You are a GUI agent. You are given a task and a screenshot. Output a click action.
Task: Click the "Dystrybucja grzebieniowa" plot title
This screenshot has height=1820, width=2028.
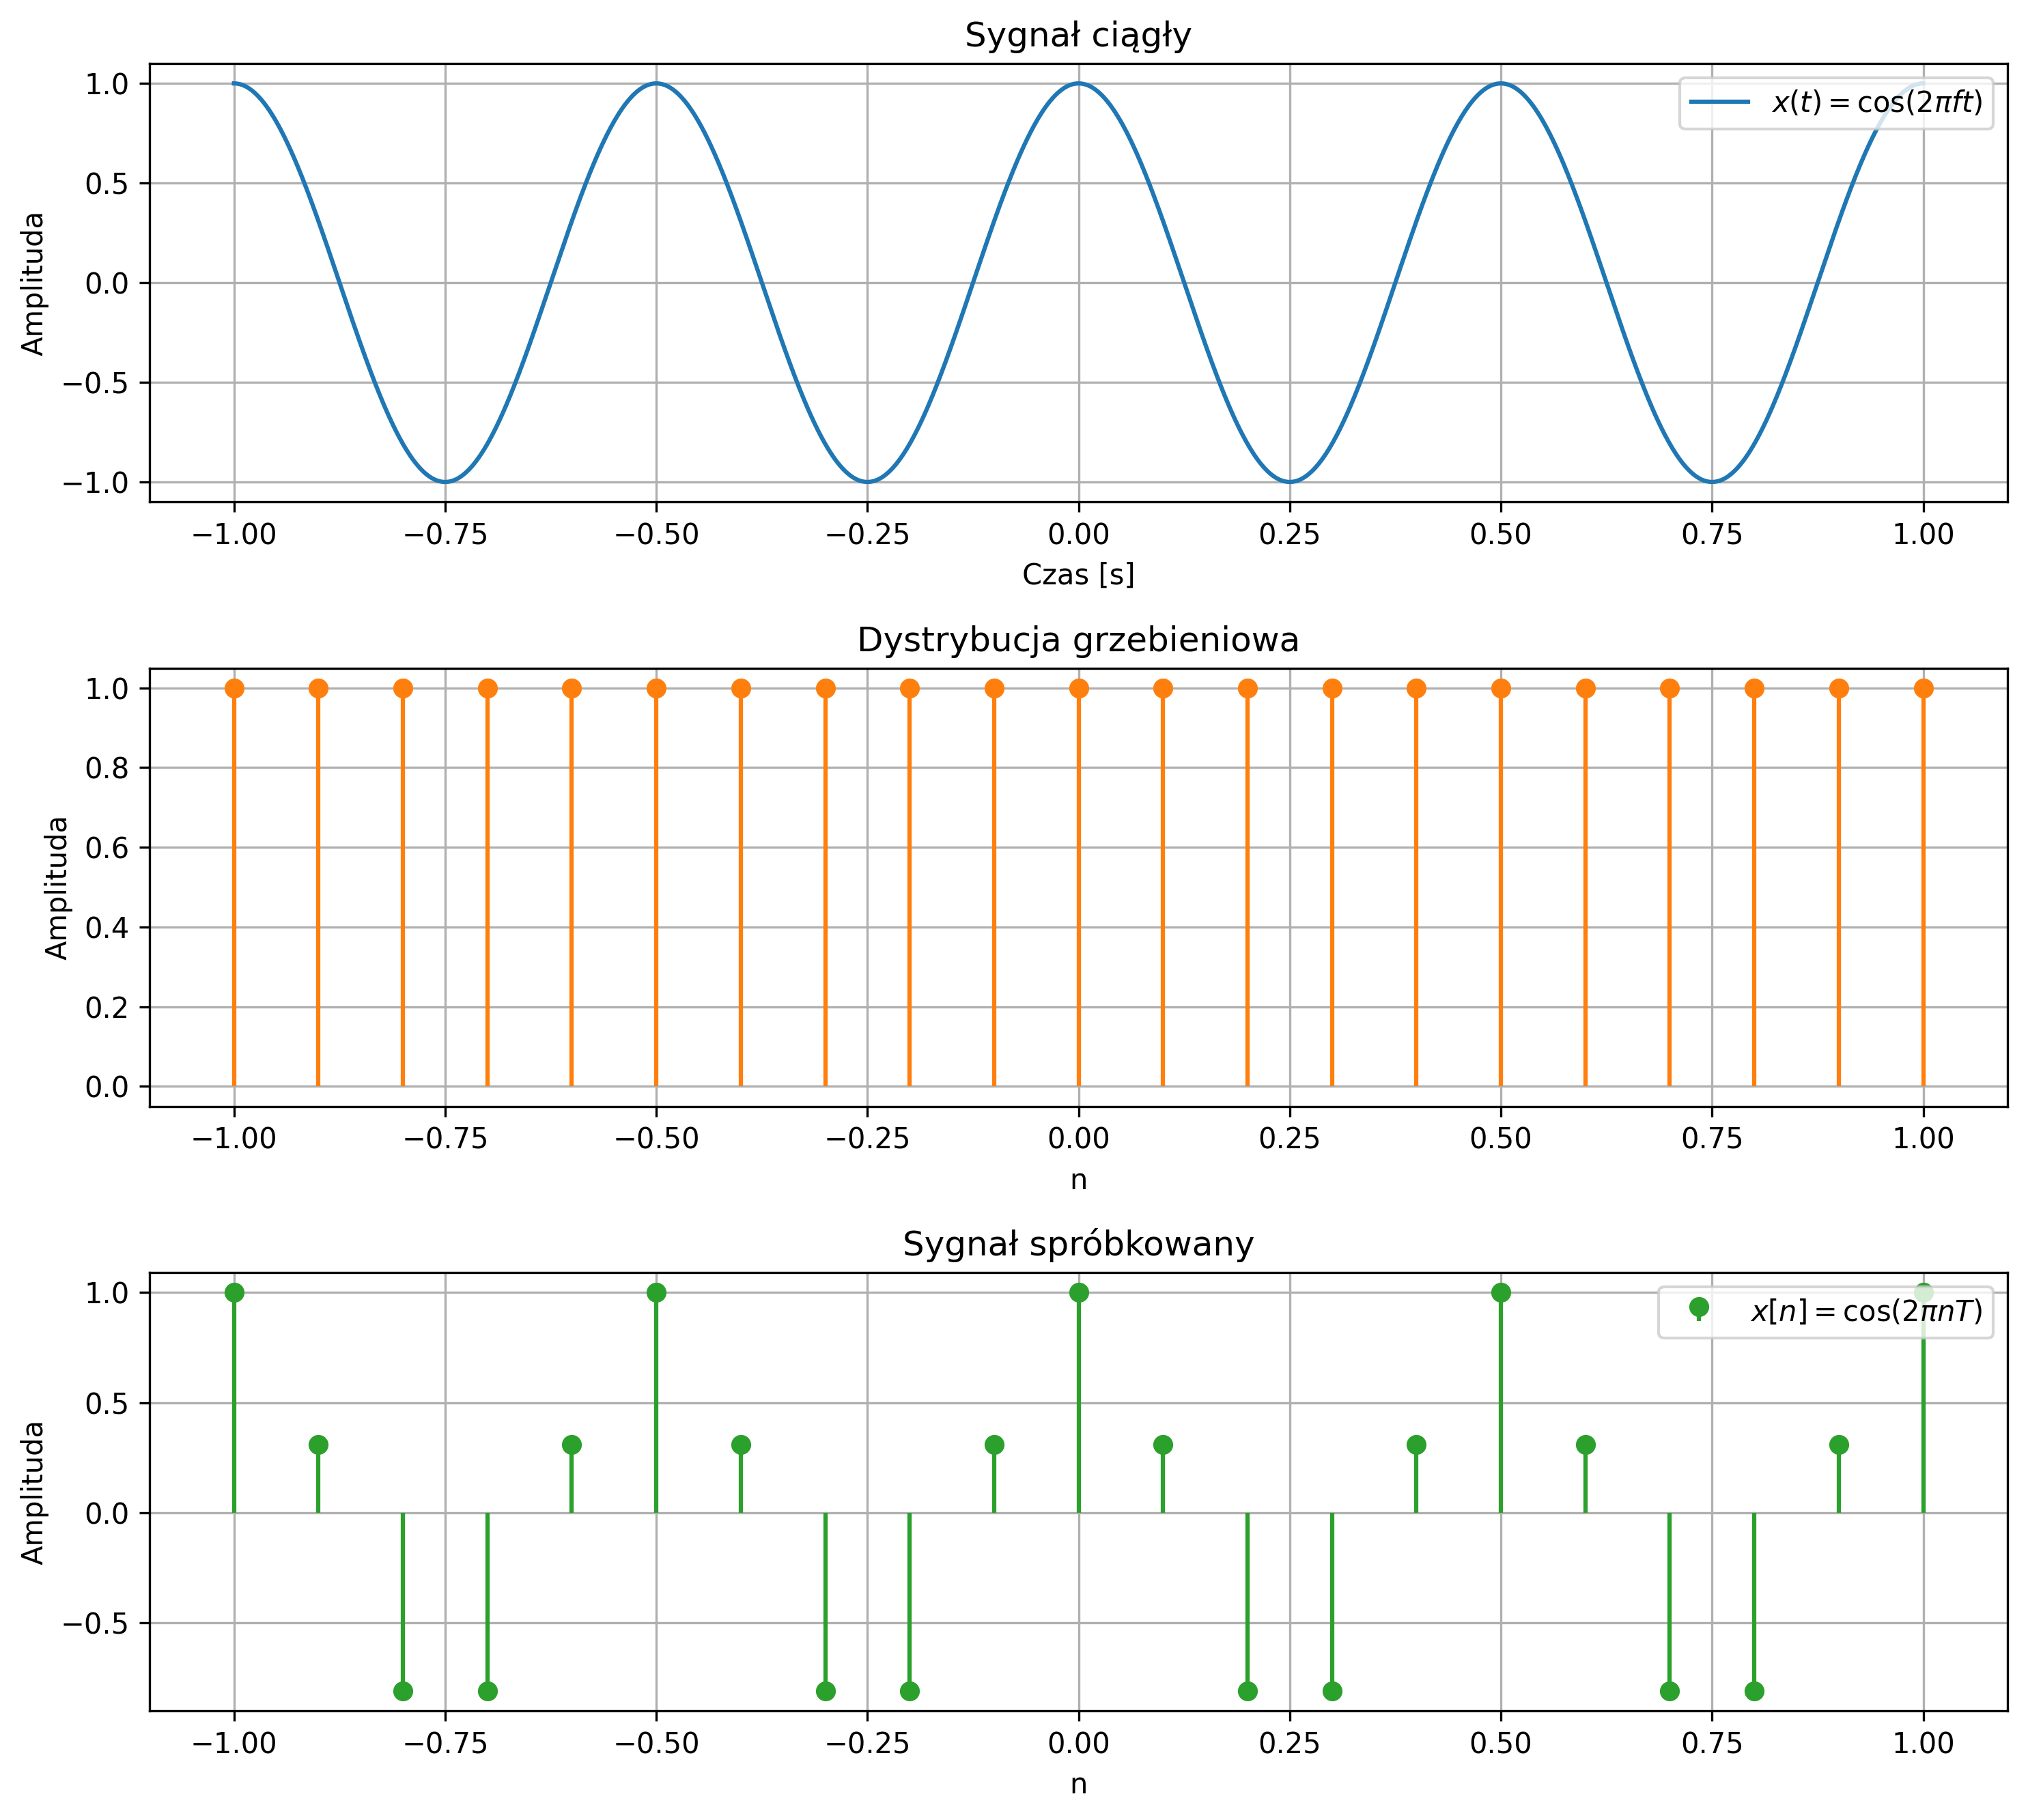coord(1078,640)
